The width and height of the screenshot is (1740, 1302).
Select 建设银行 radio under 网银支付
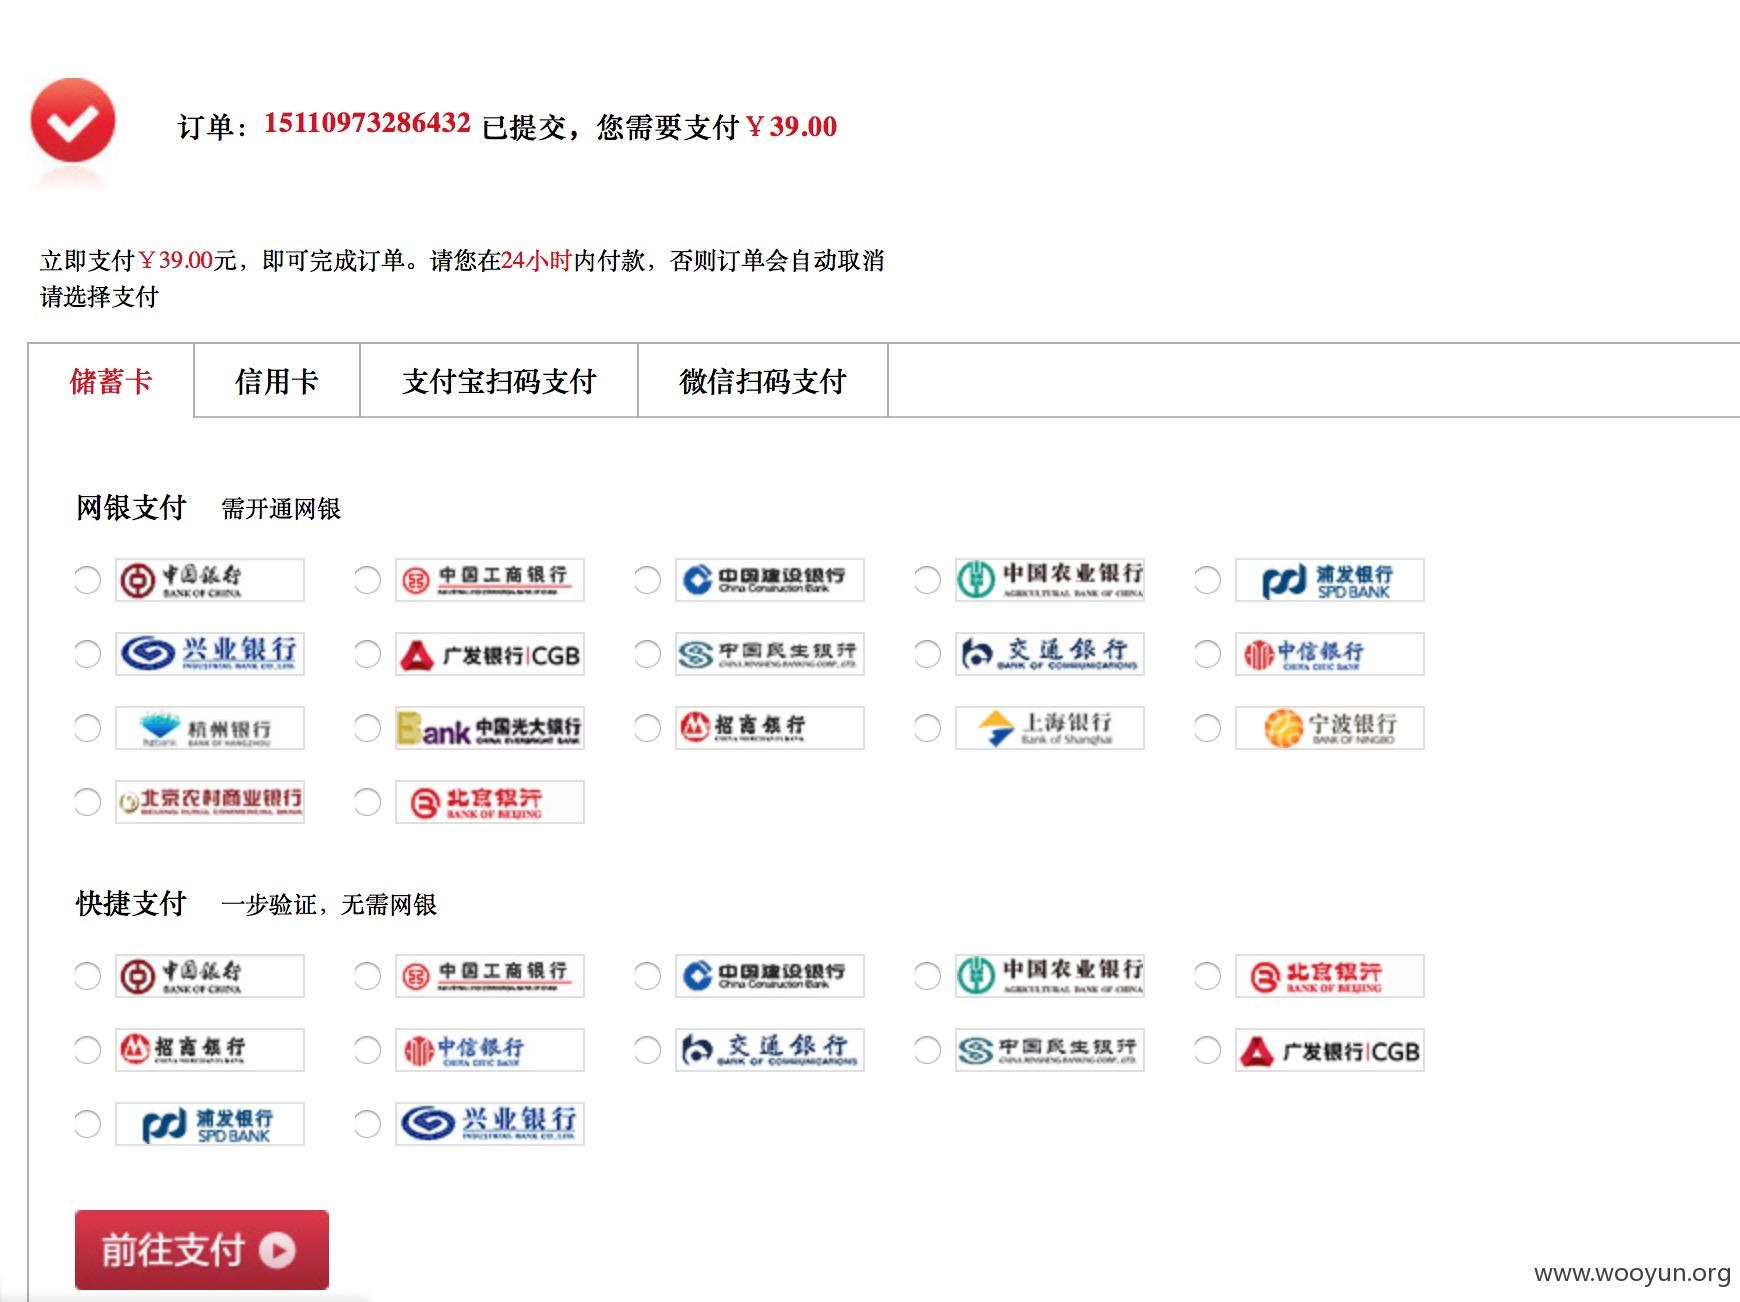[648, 580]
